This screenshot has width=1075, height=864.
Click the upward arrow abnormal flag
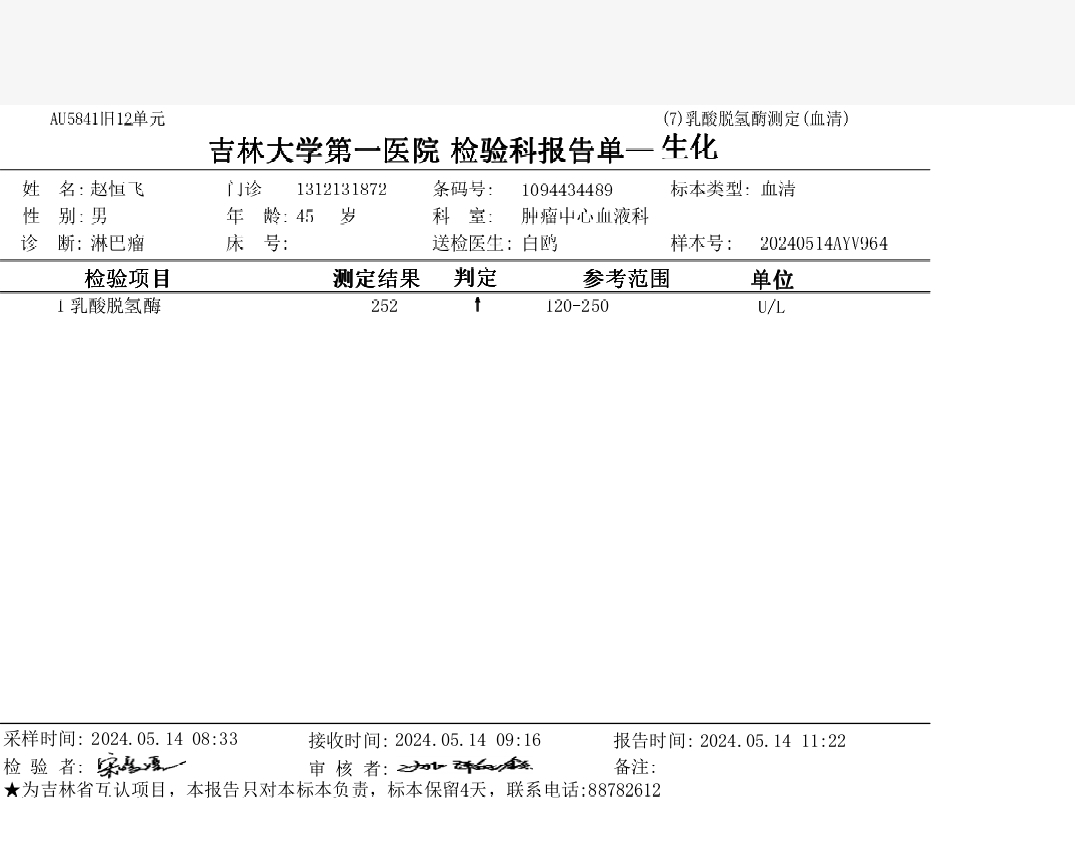pyautogui.click(x=477, y=304)
